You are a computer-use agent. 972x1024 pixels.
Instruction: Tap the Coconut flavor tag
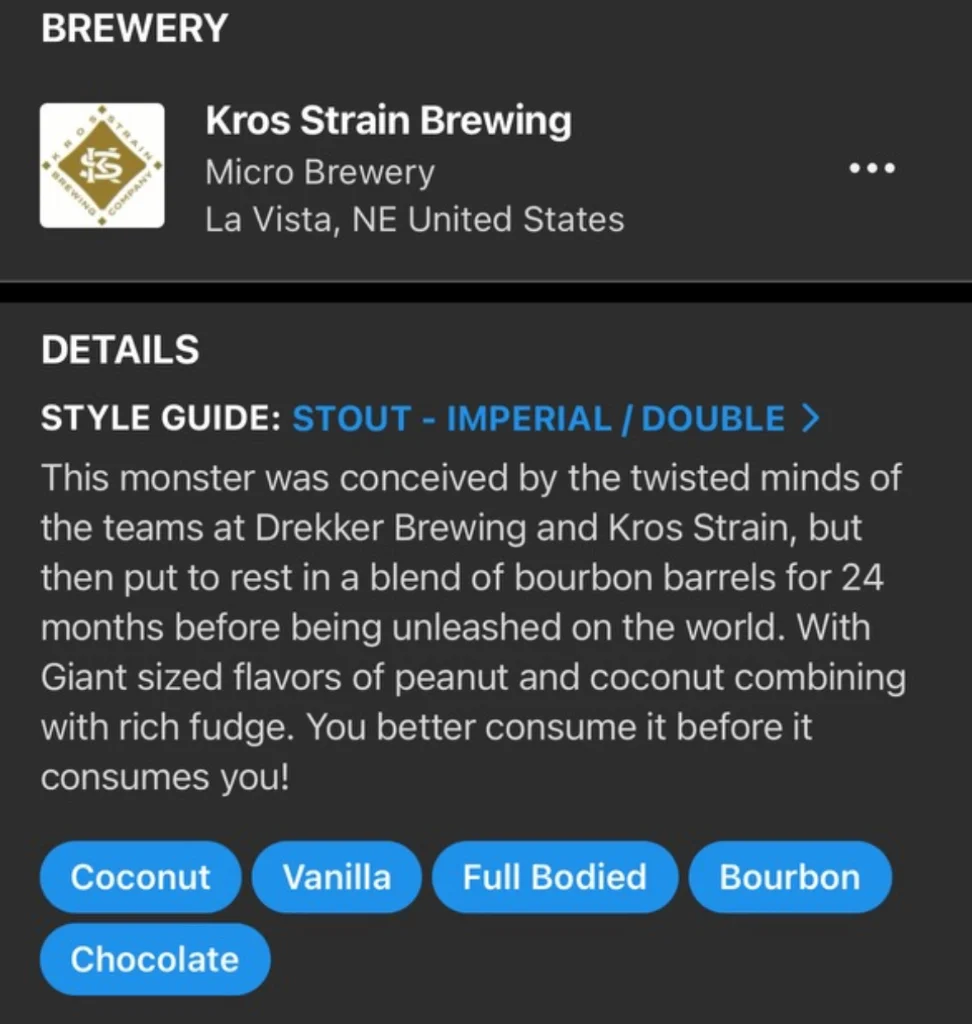(140, 877)
